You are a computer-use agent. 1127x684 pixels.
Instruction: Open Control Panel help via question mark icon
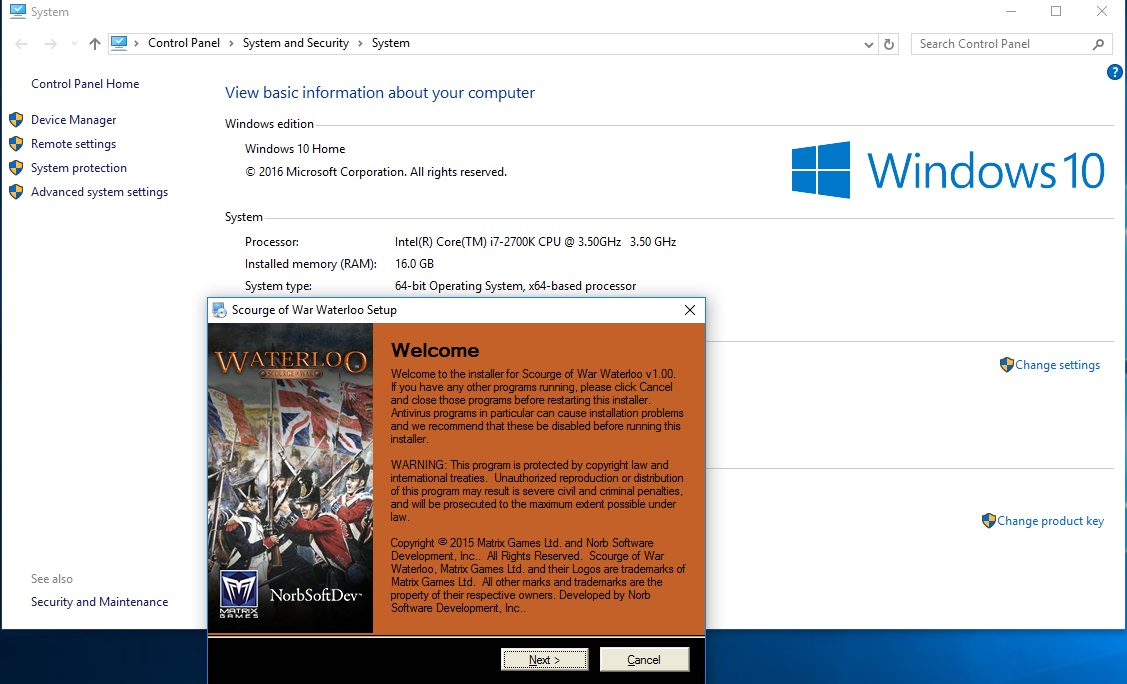(x=1114, y=72)
